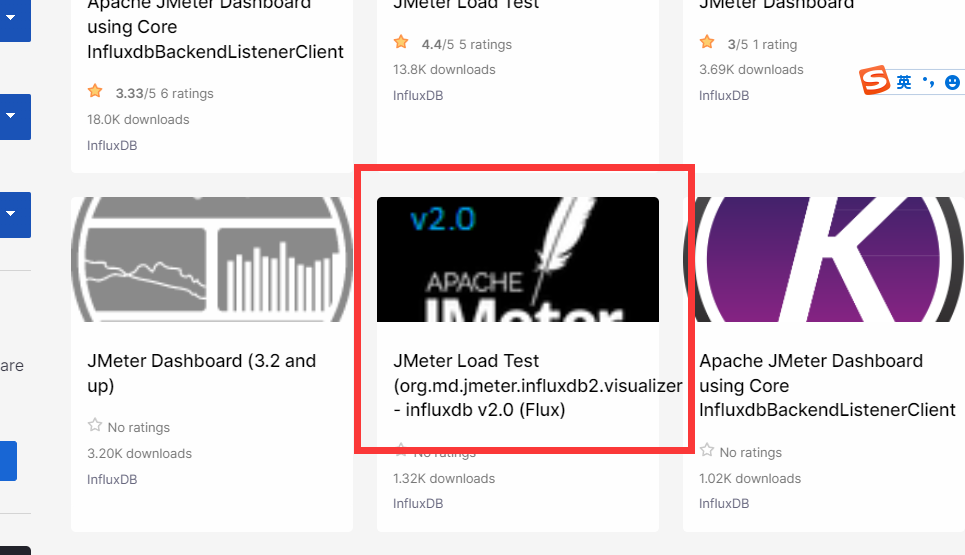Click the orange star beside 3/5 rating

(707, 42)
